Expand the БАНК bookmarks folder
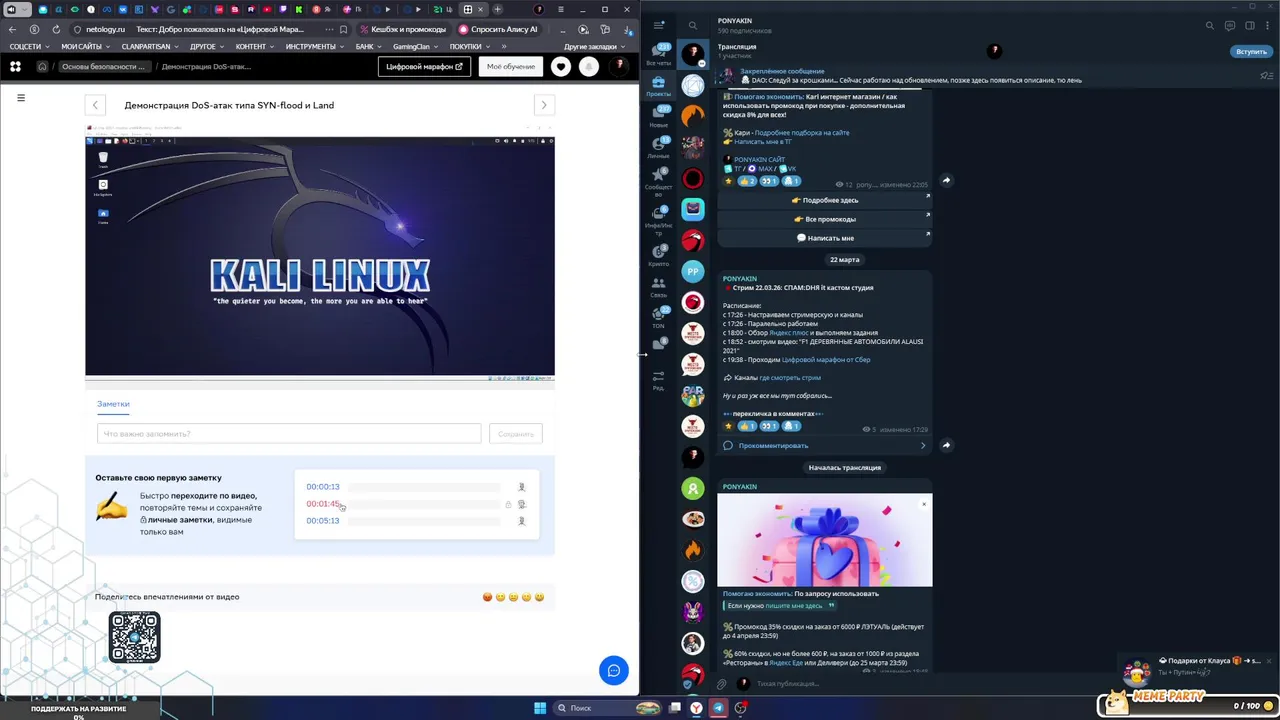The image size is (1280, 720). tap(368, 47)
